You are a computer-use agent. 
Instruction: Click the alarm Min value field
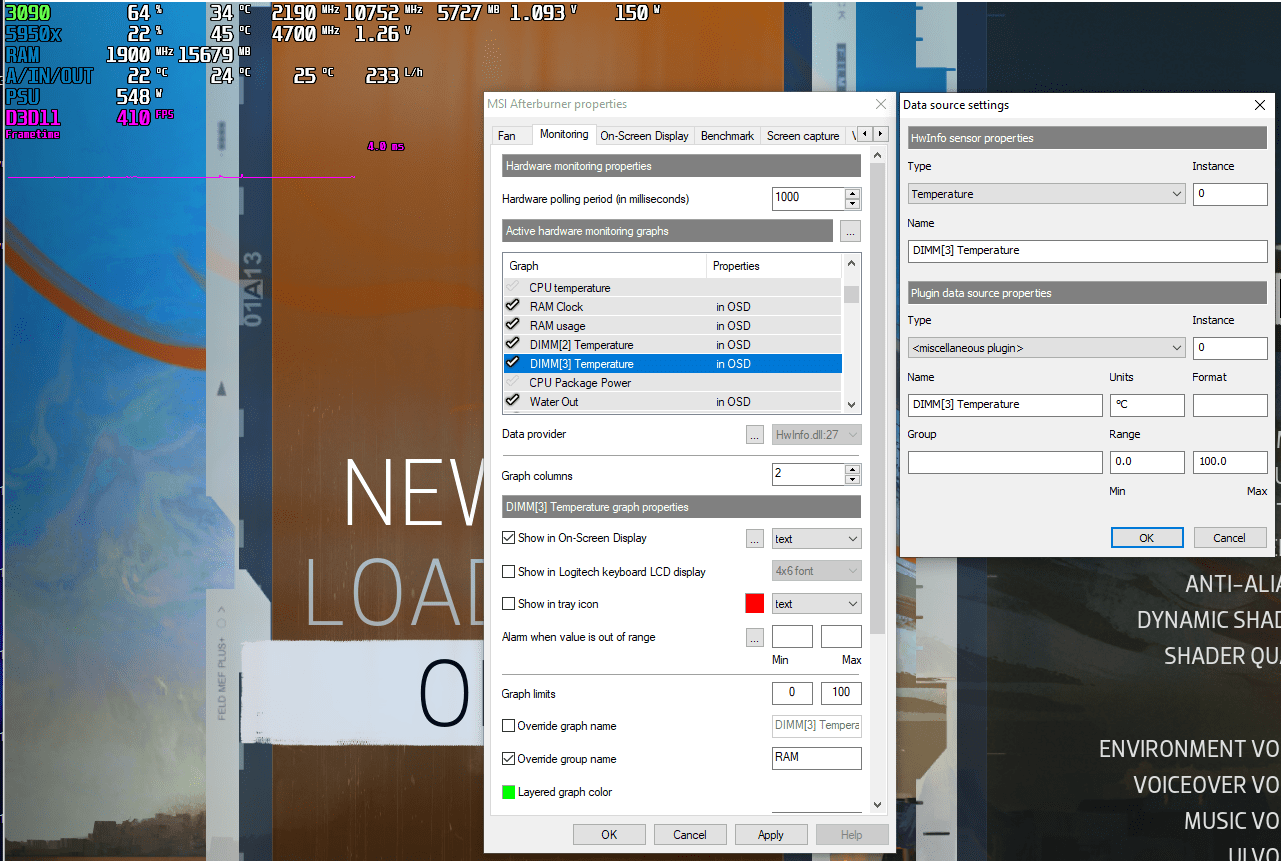792,637
